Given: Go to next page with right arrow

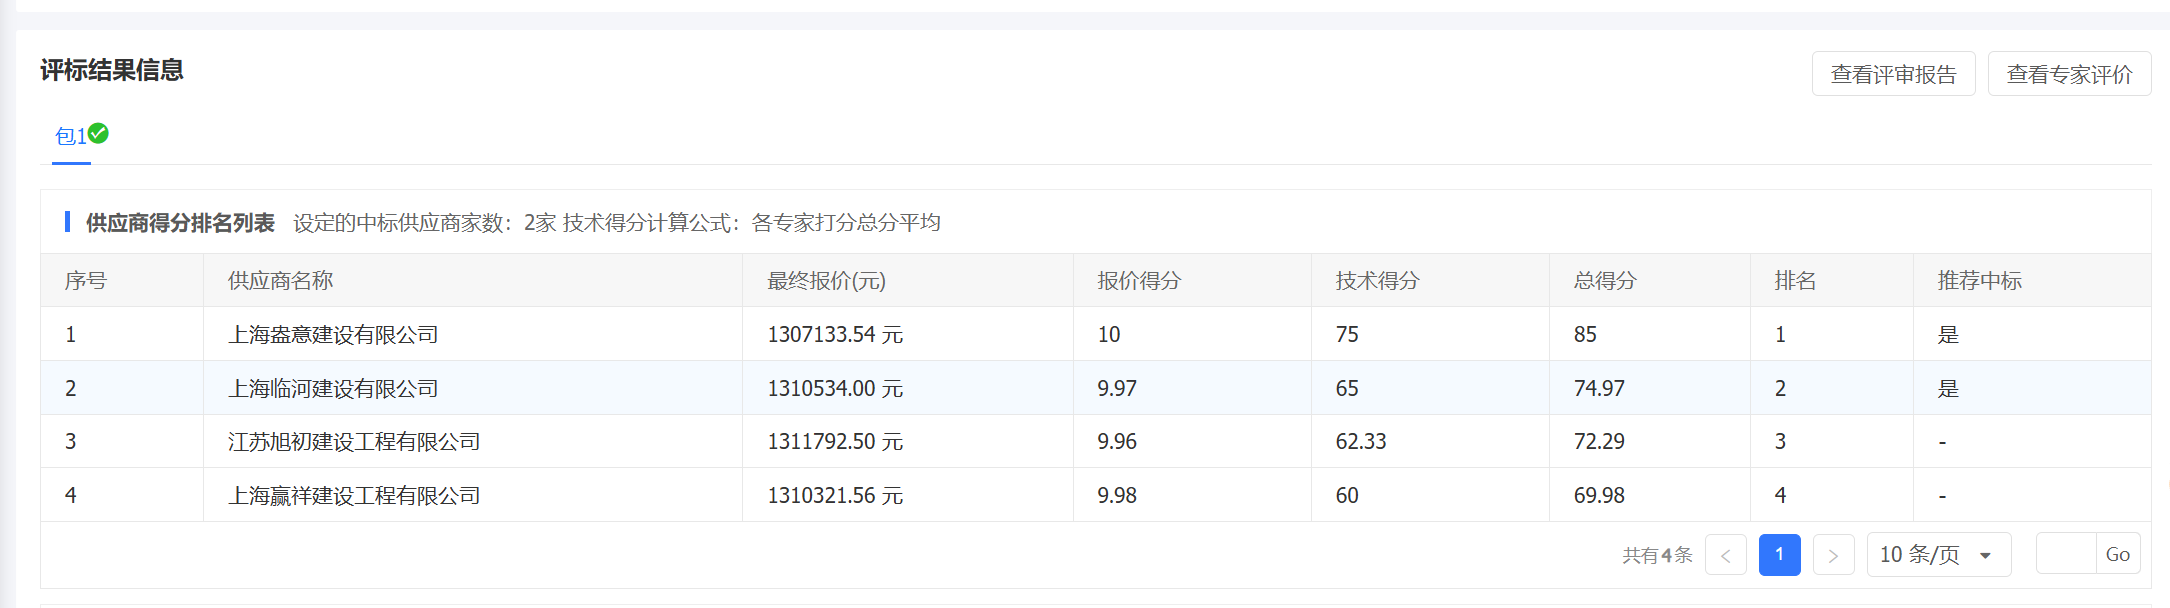Looking at the screenshot, I should pyautogui.click(x=1833, y=555).
